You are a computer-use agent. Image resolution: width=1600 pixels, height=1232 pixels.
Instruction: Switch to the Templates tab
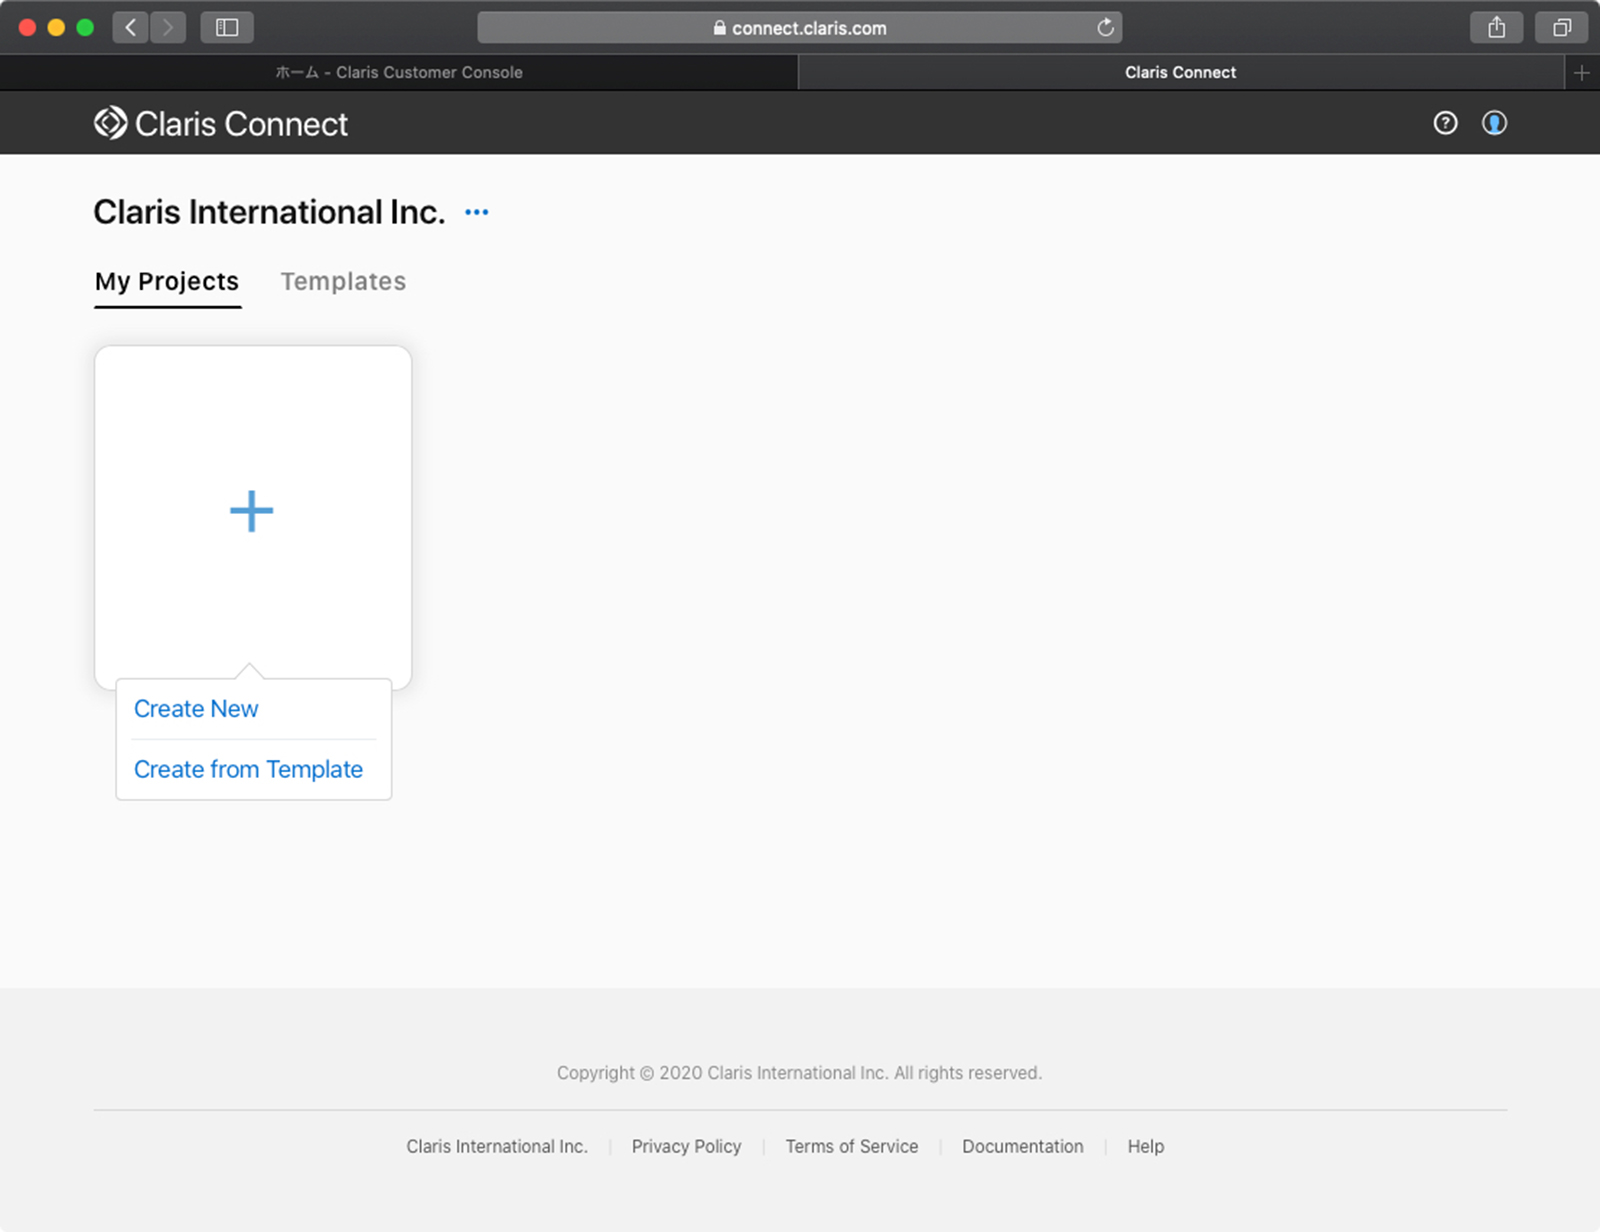coord(343,282)
